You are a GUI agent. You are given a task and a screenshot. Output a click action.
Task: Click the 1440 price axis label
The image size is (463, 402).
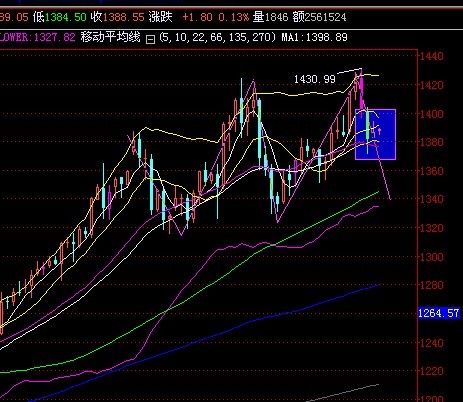432,56
